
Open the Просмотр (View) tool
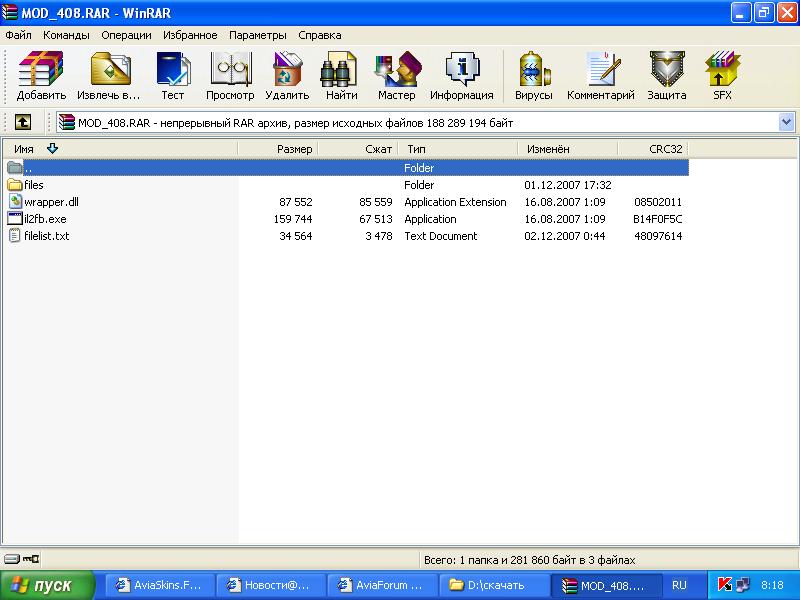tap(230, 76)
